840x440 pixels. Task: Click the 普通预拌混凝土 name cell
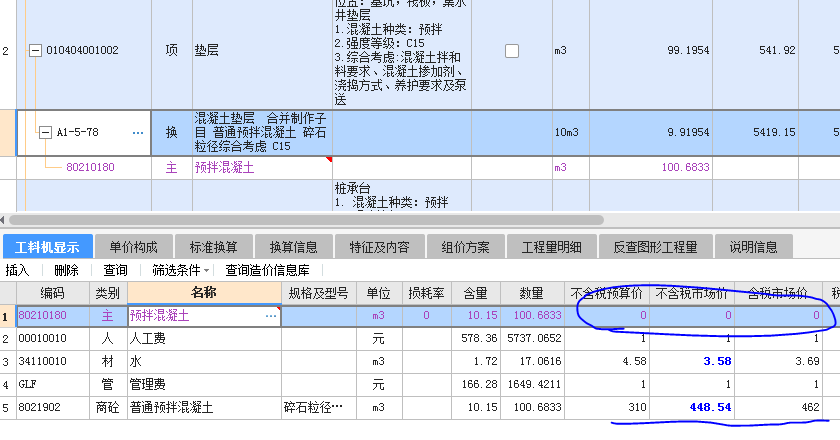(204, 408)
